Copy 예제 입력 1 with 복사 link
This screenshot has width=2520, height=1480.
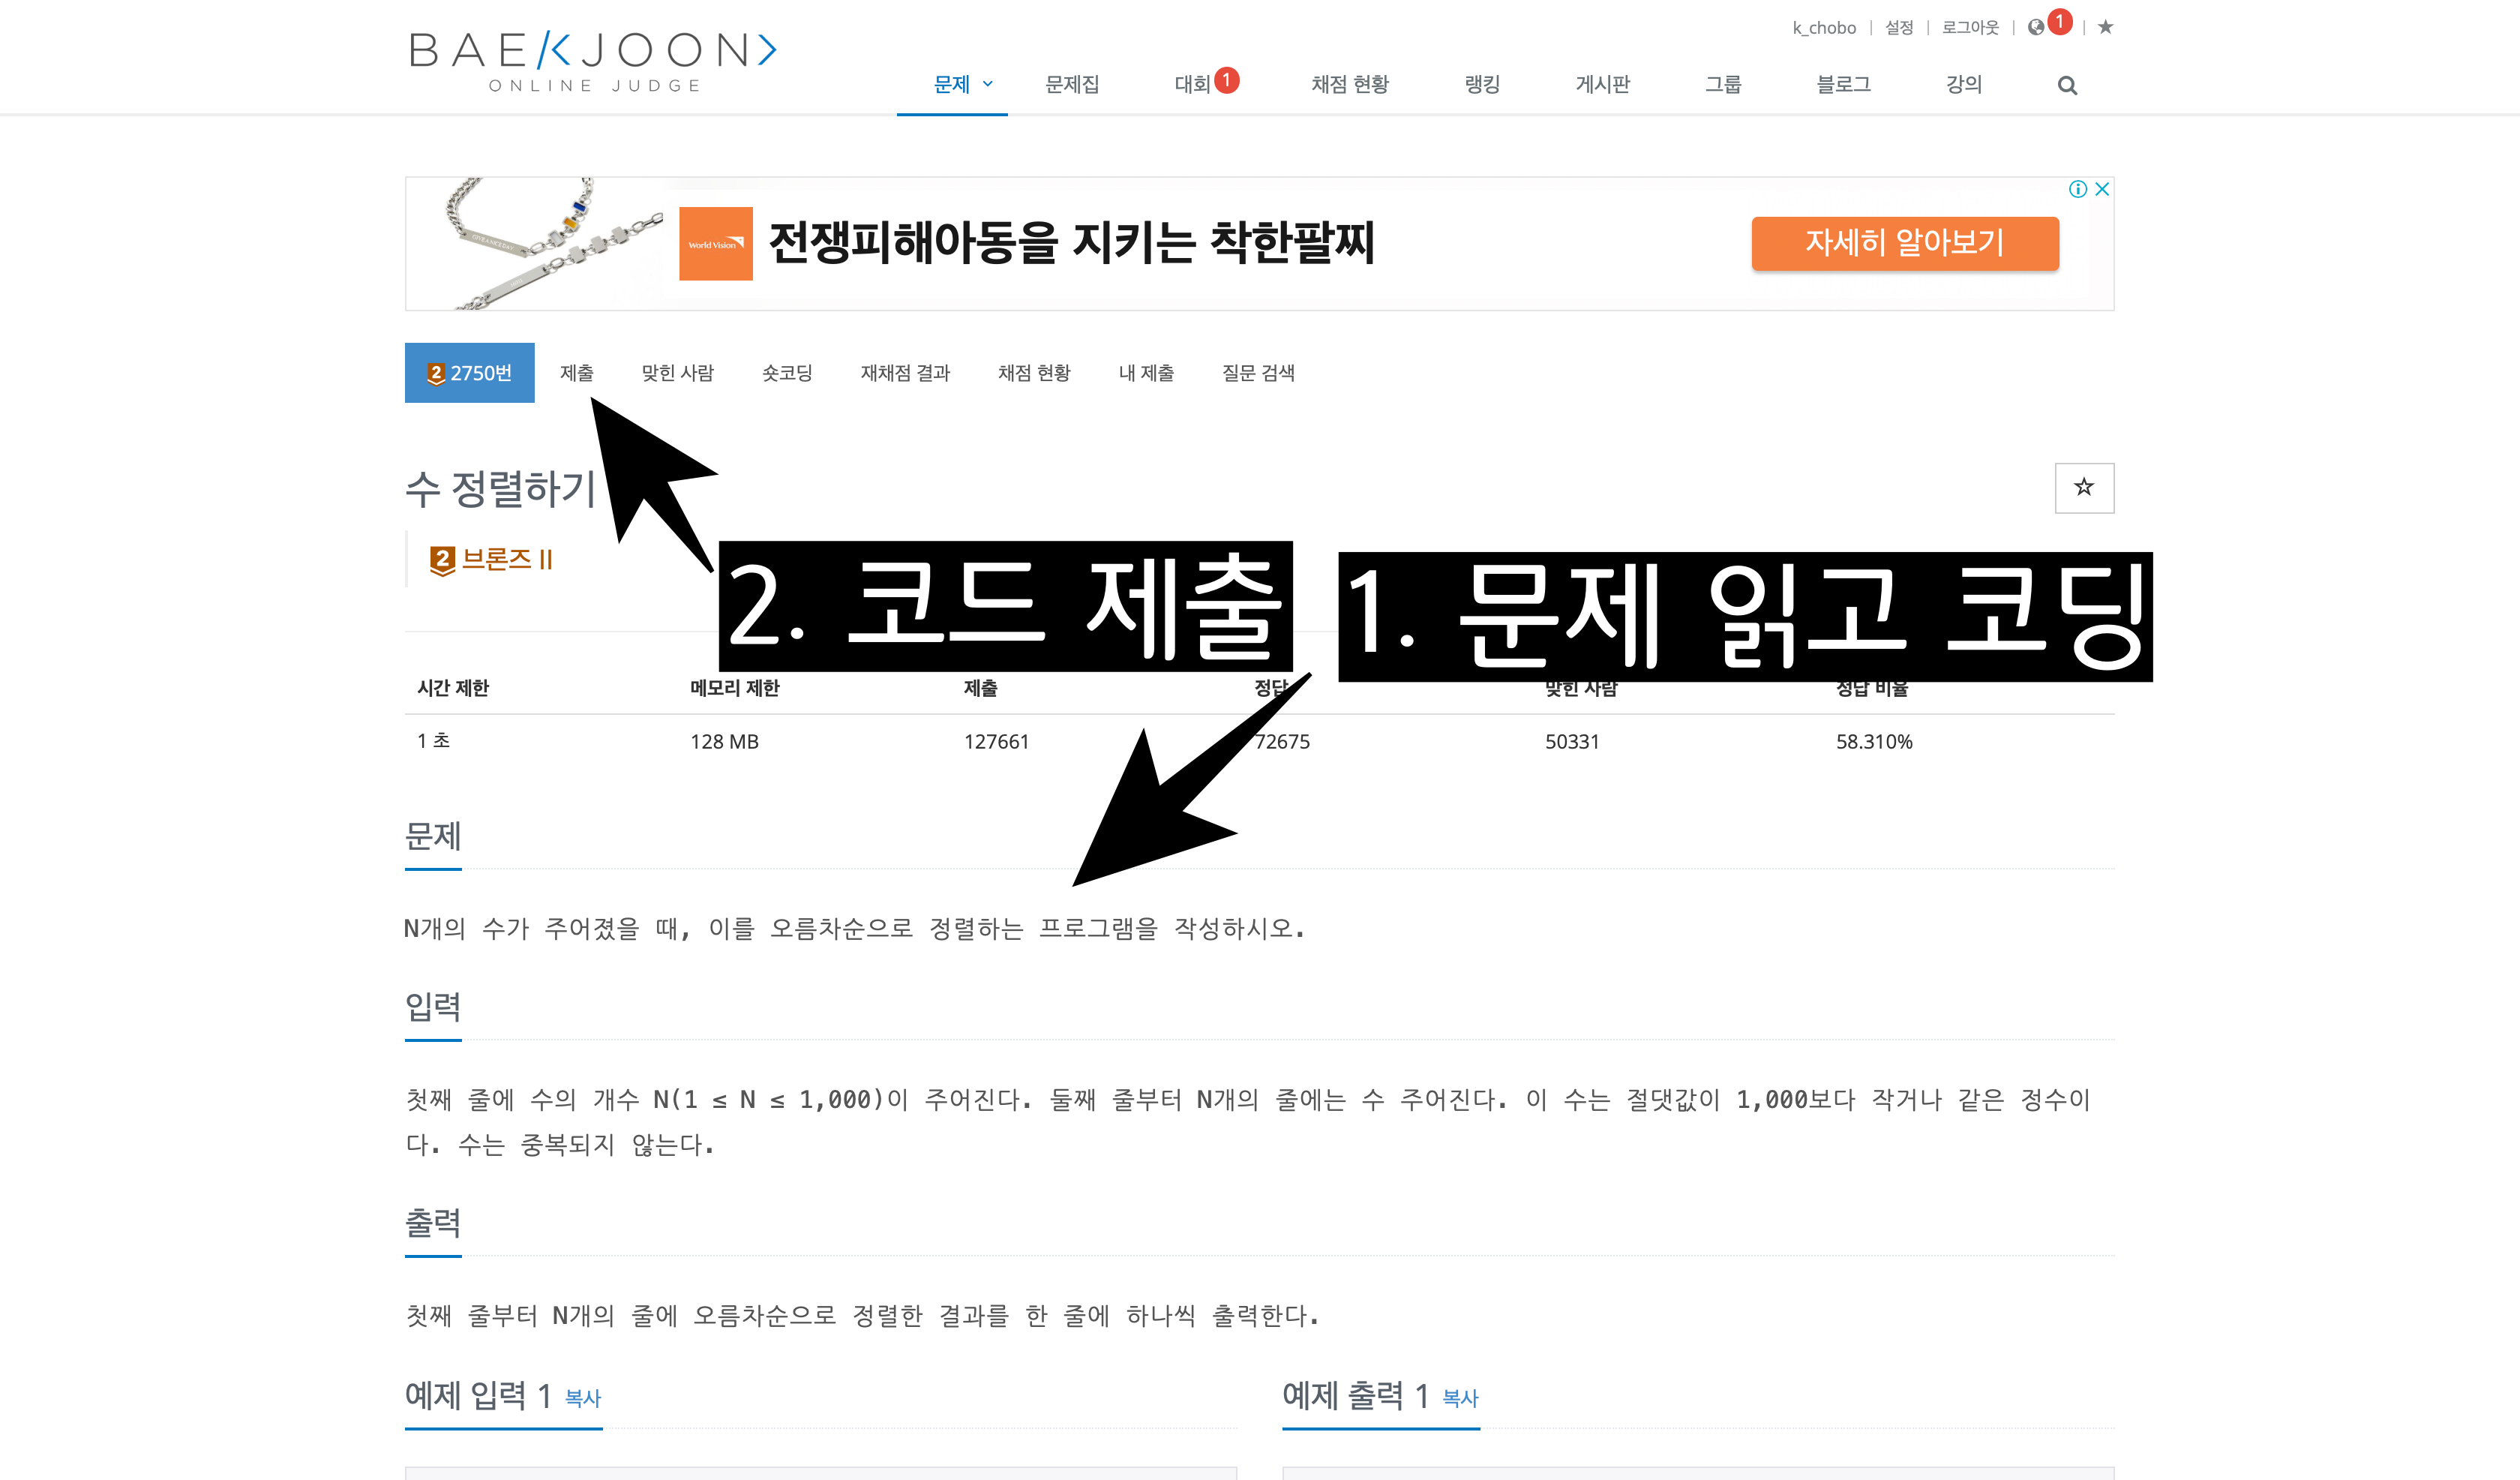pos(583,1398)
